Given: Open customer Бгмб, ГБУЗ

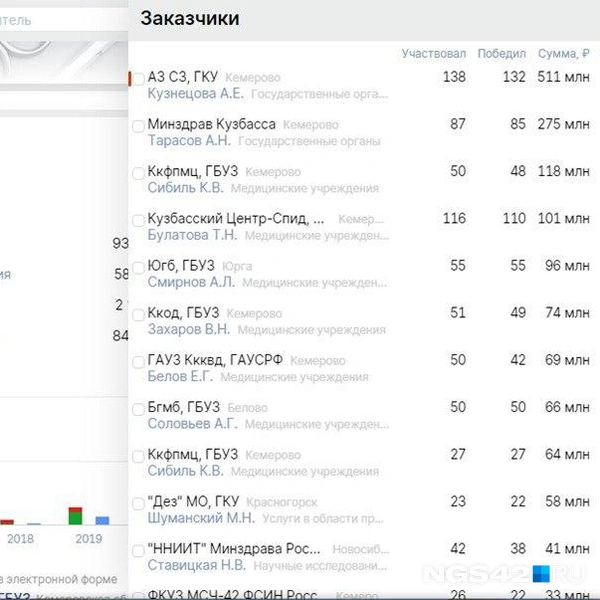Looking at the screenshot, I should pyautogui.click(x=184, y=407).
